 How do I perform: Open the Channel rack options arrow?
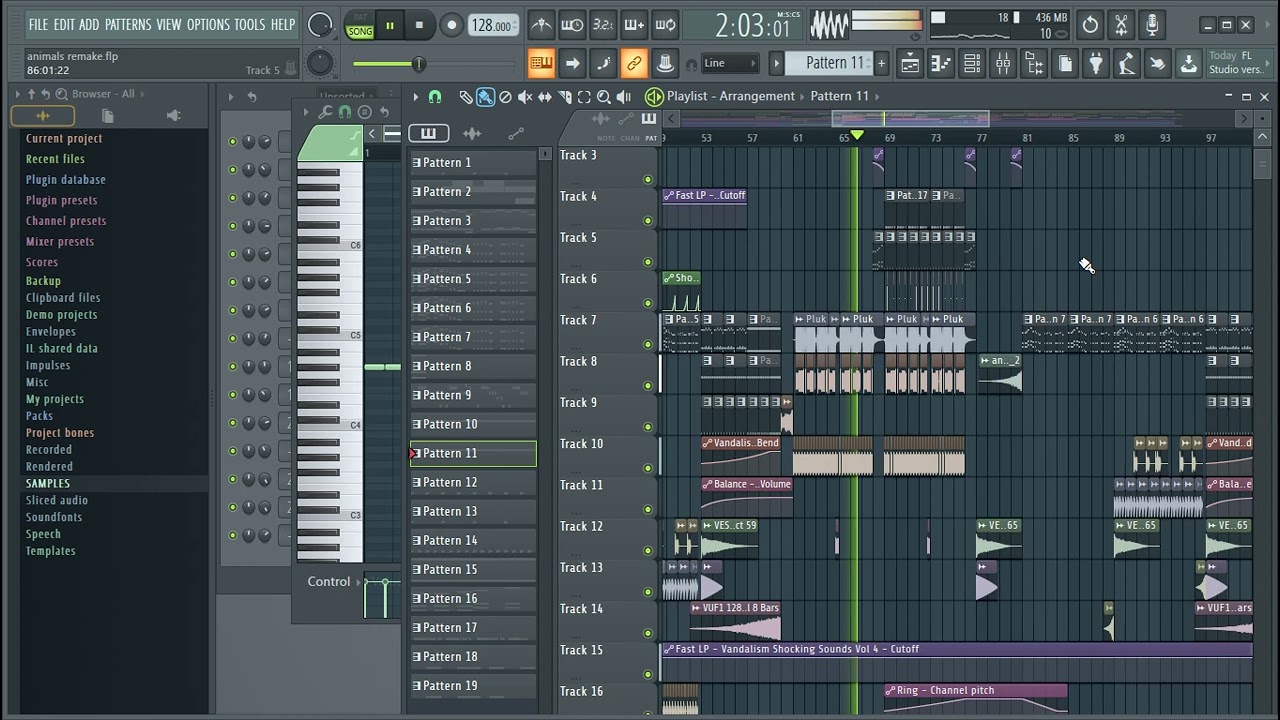click(230, 97)
